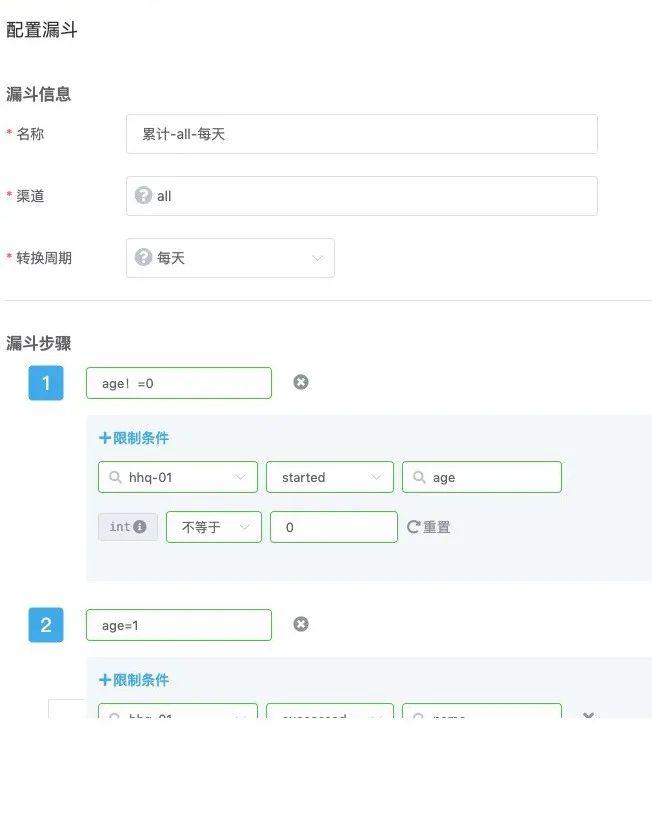Screen dimensions: 652x814
Task: Open the hhq-01 selector dropdown
Action: [177, 477]
